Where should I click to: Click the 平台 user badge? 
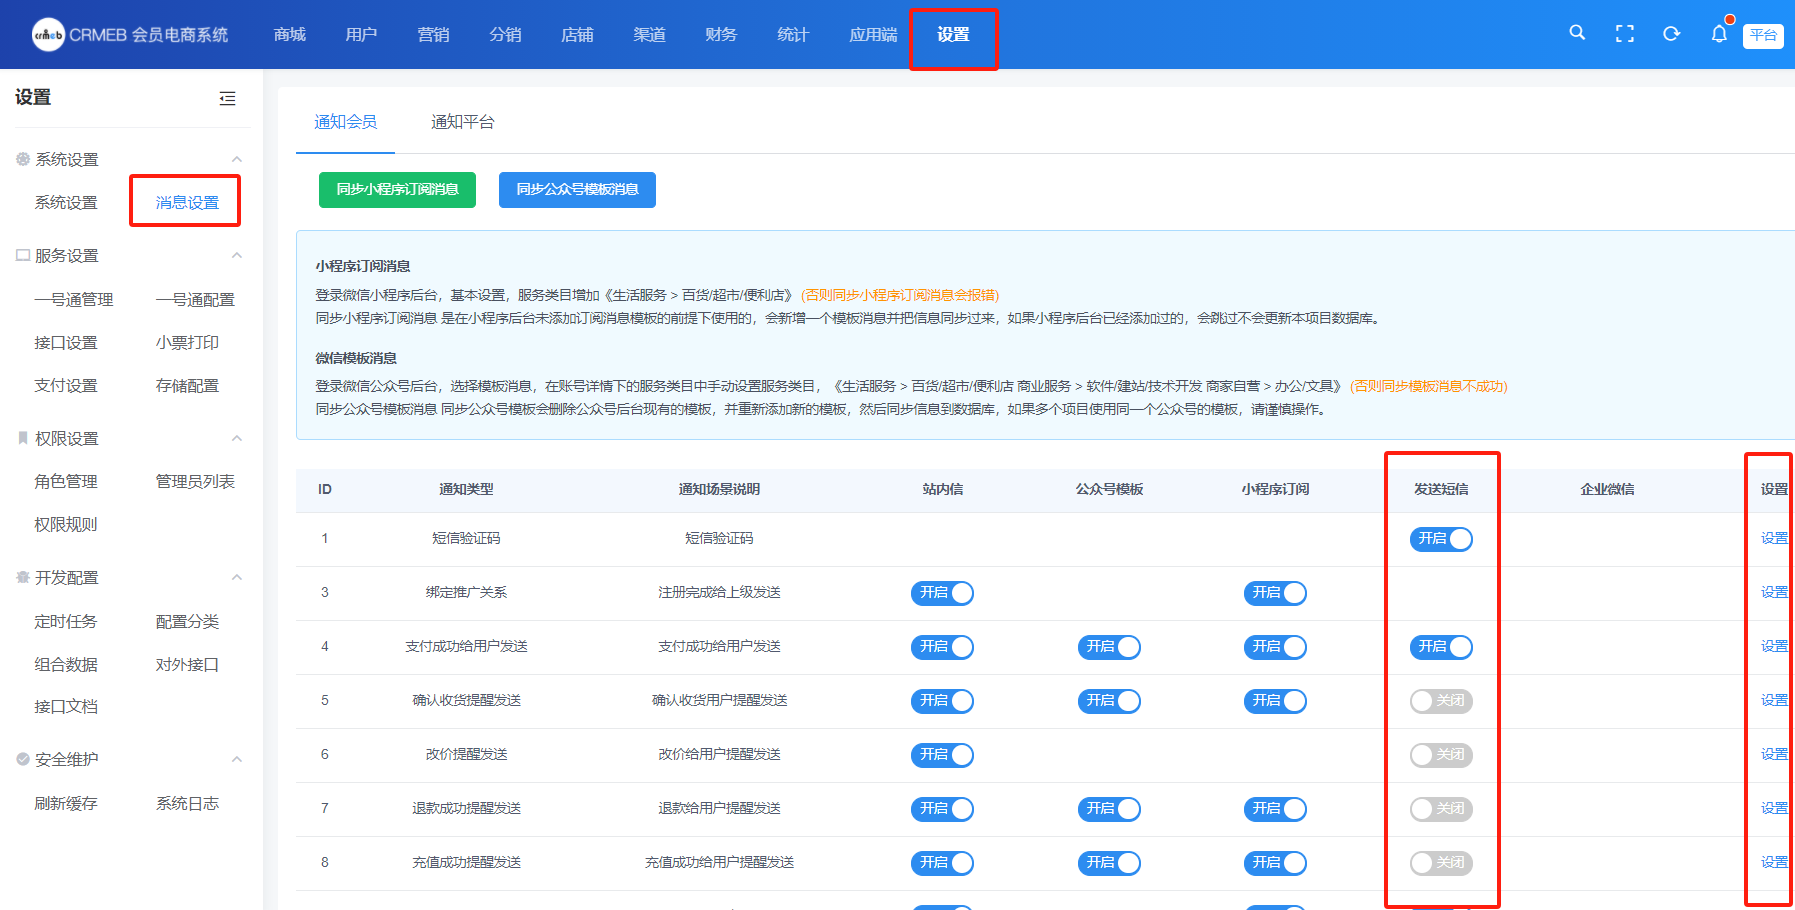click(1763, 36)
